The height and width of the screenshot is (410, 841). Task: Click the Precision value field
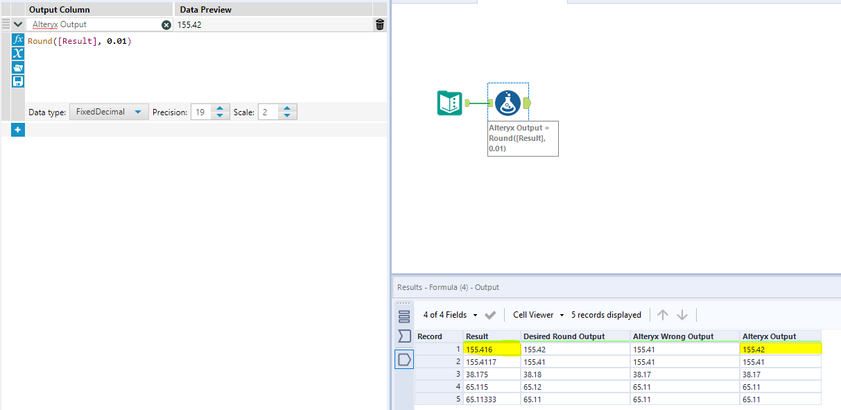click(x=200, y=112)
